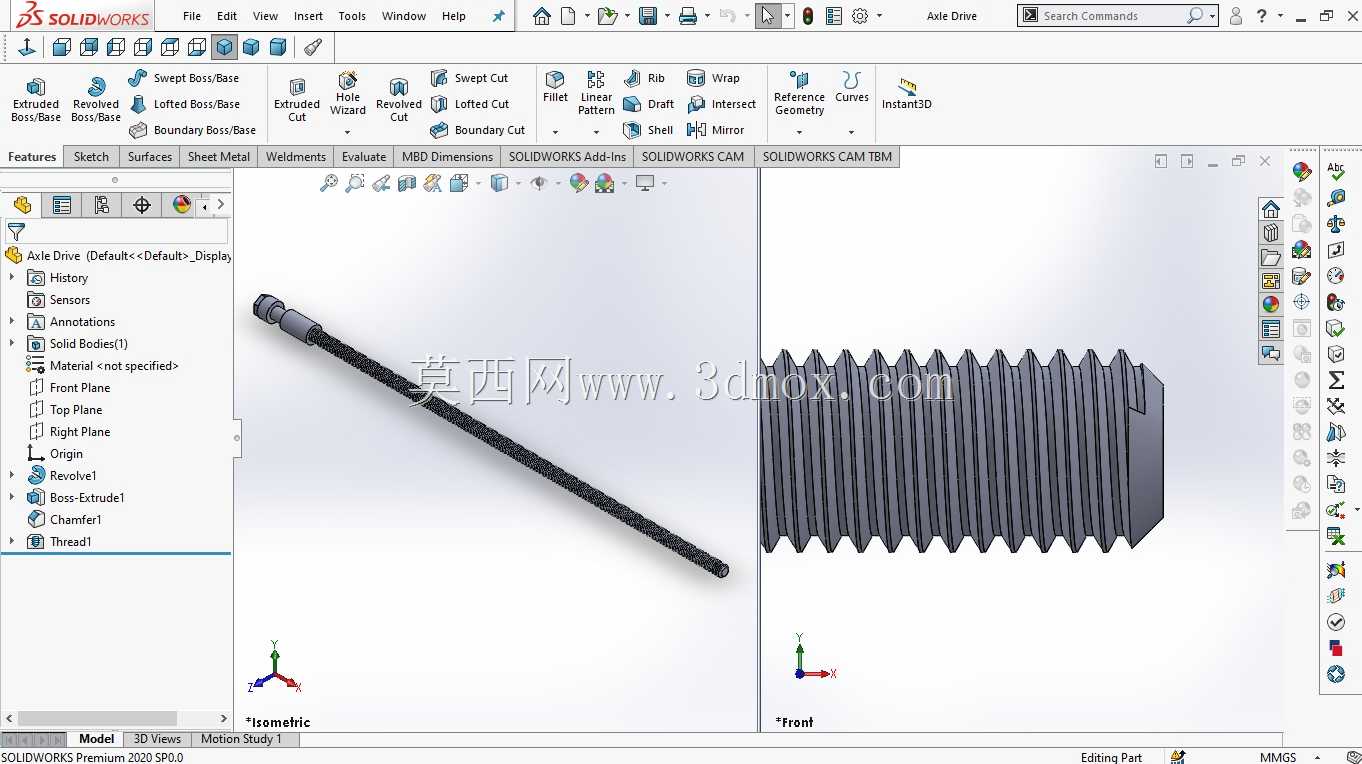Open the ConfigurationManager tab icon
This screenshot has height=764, width=1362.
tap(101, 205)
